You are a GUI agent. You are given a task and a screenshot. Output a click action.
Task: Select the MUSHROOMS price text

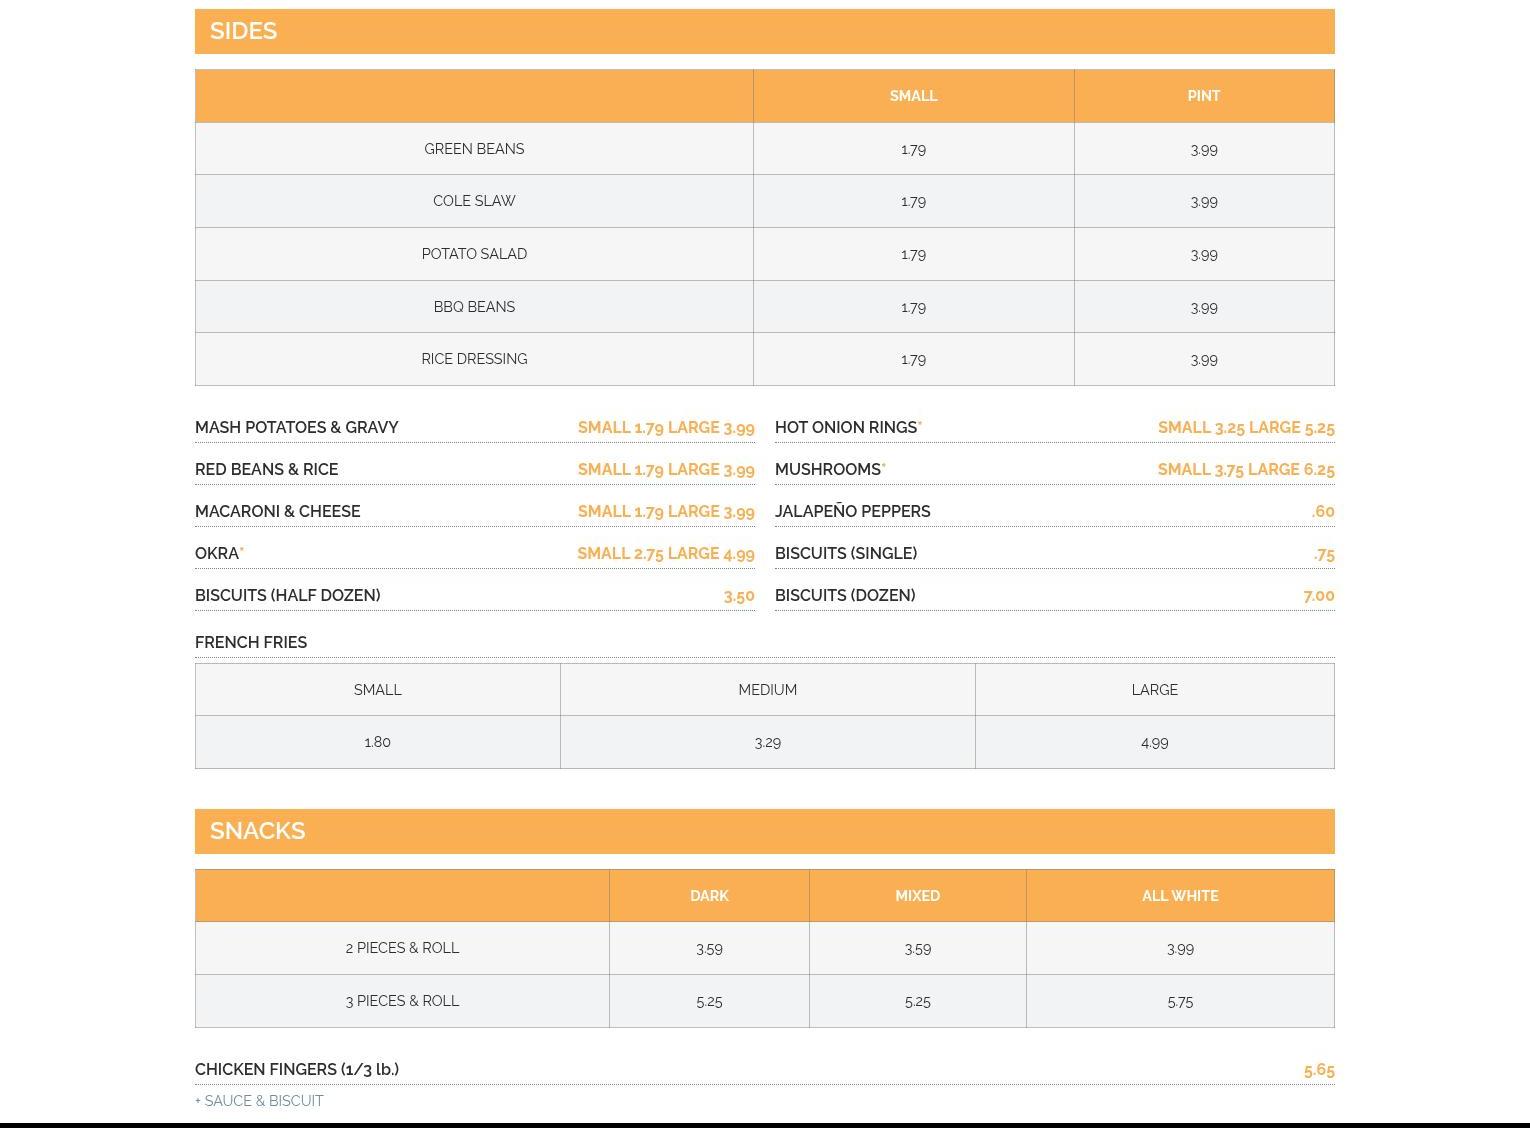tap(1245, 470)
